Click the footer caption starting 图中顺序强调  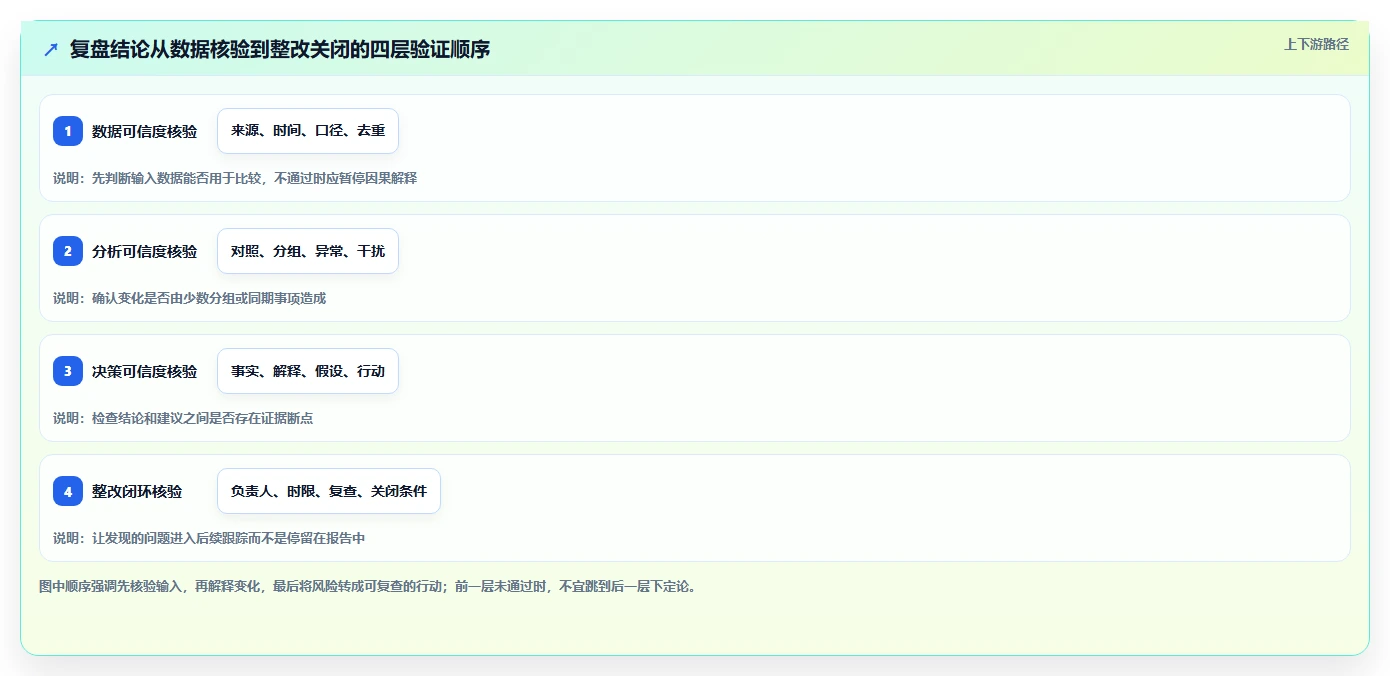point(367,586)
